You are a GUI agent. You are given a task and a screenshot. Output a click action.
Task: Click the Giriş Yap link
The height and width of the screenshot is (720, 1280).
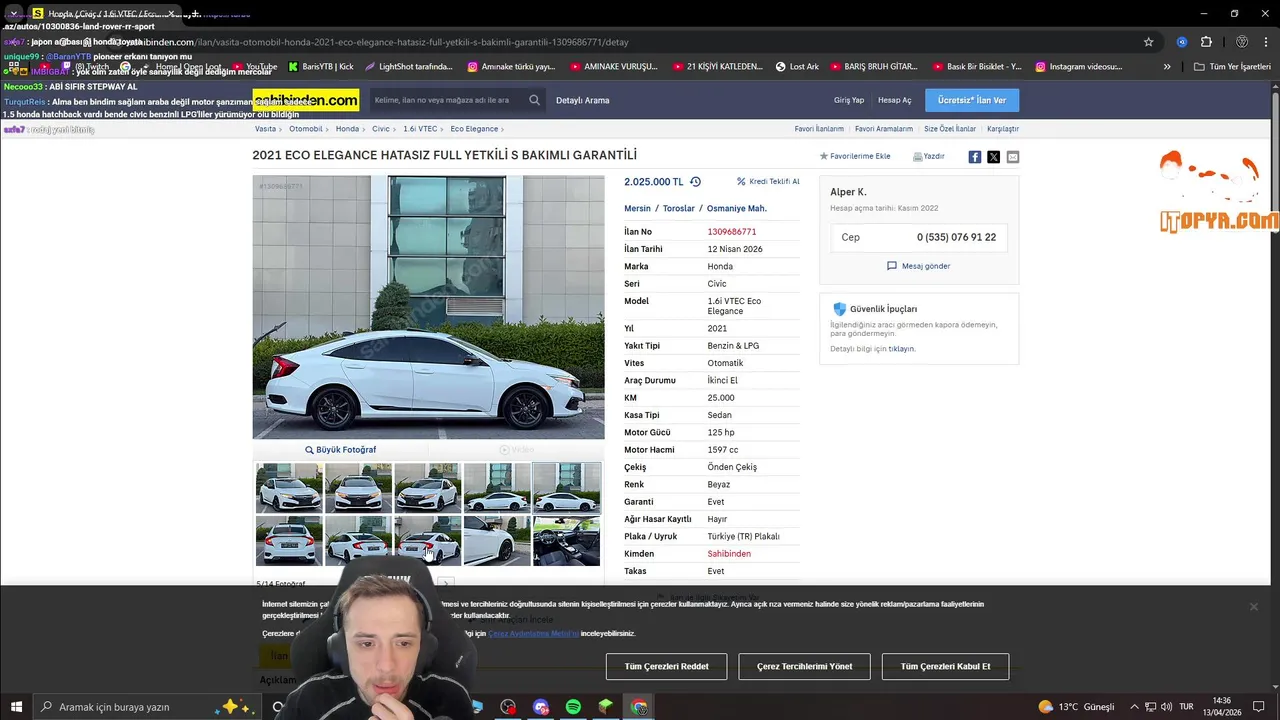click(x=849, y=100)
